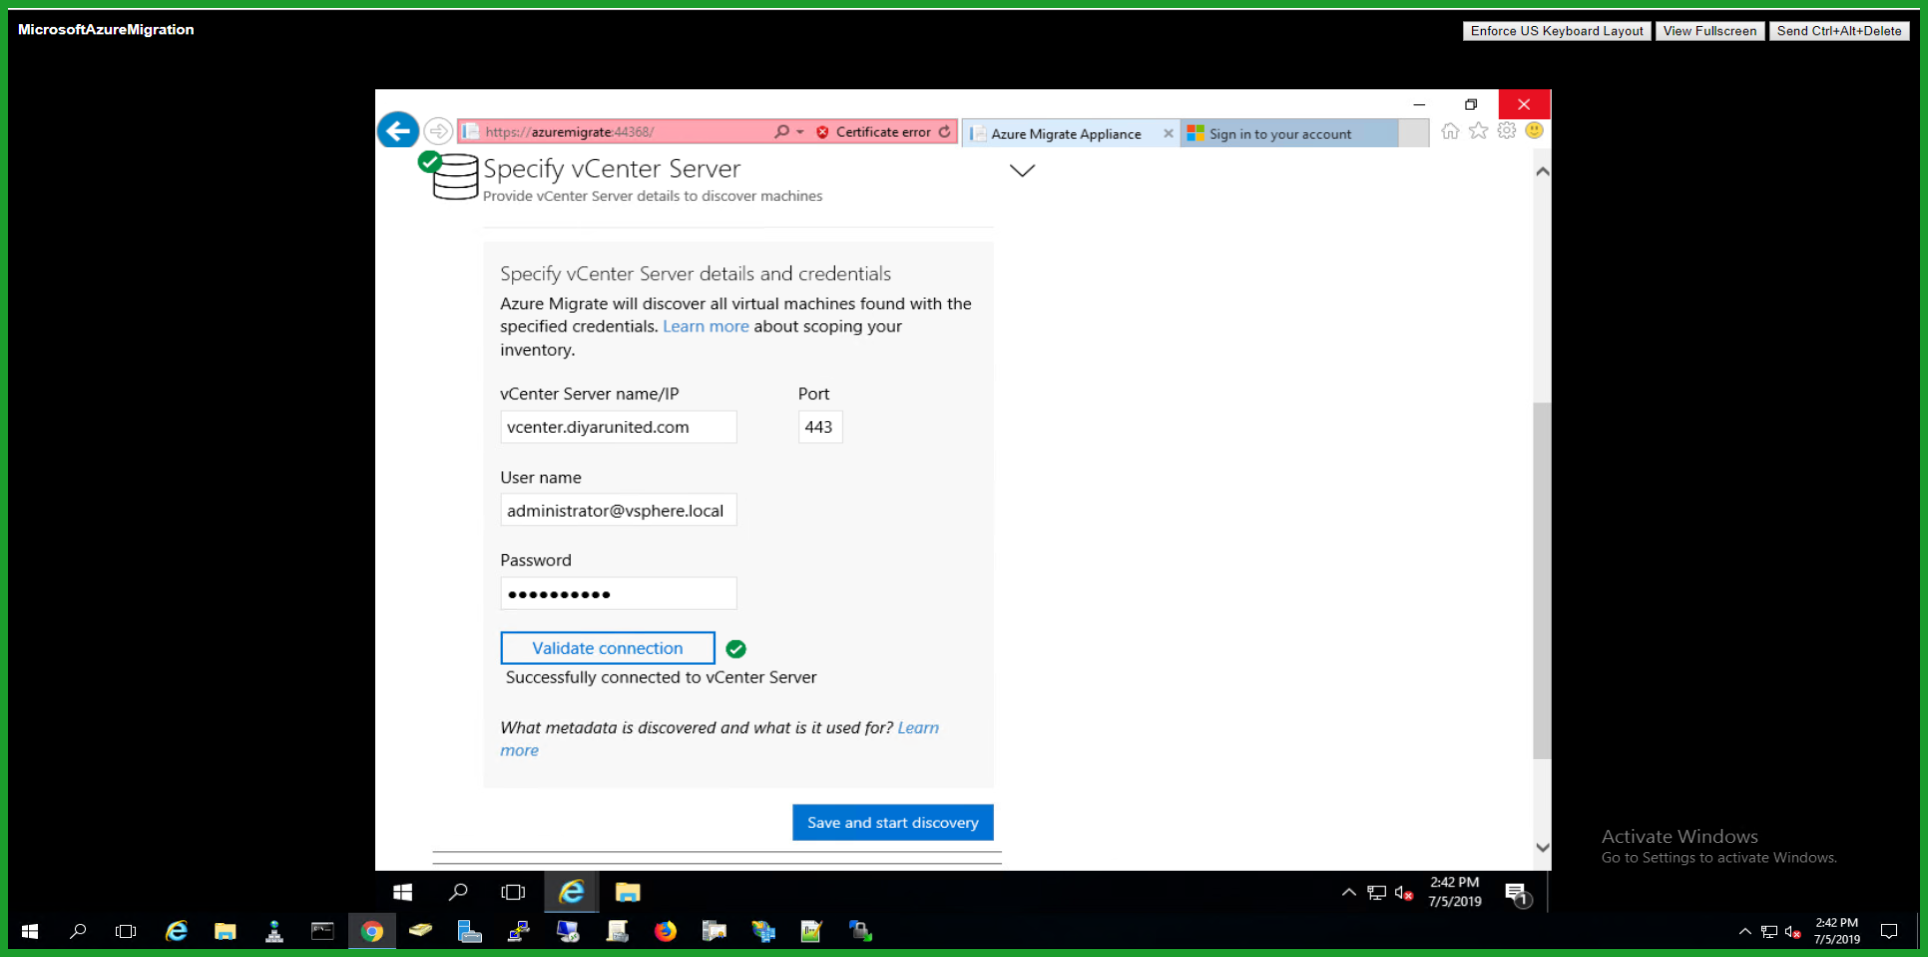Open Start menu in the VM's inner taskbar
Screen dimensions: 1928x957
[x=403, y=892]
